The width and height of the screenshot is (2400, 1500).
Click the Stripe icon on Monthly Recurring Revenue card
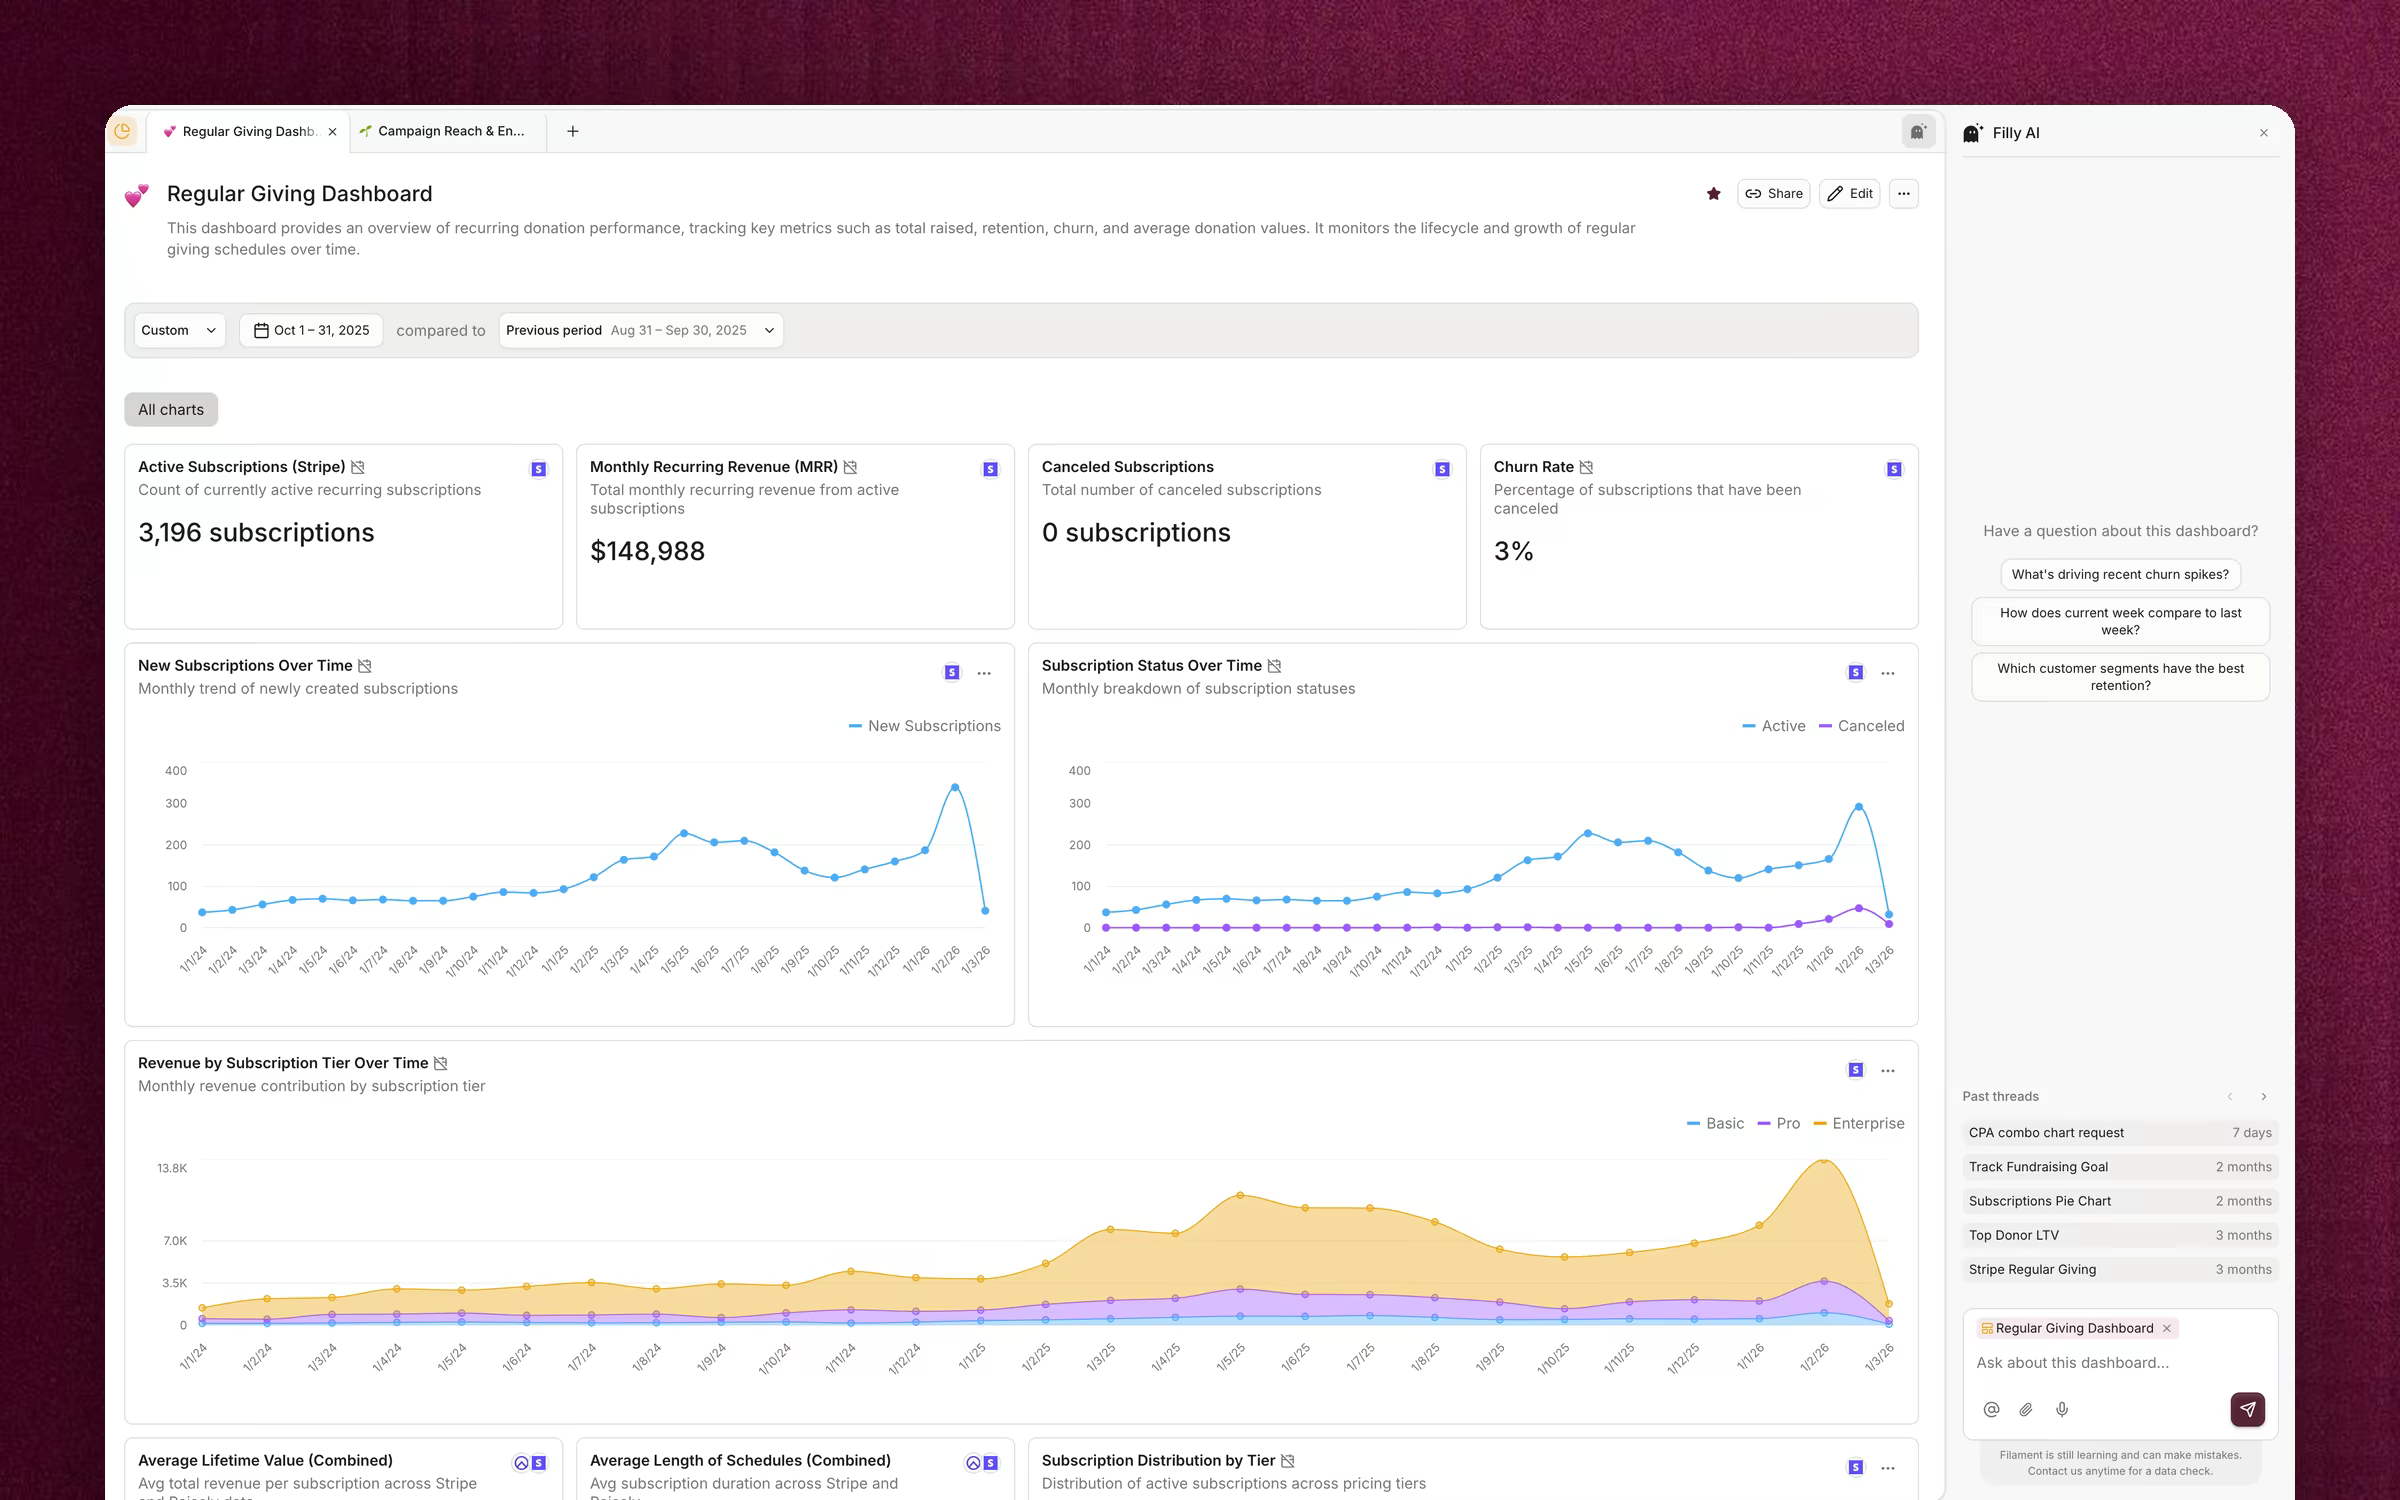pyautogui.click(x=991, y=469)
